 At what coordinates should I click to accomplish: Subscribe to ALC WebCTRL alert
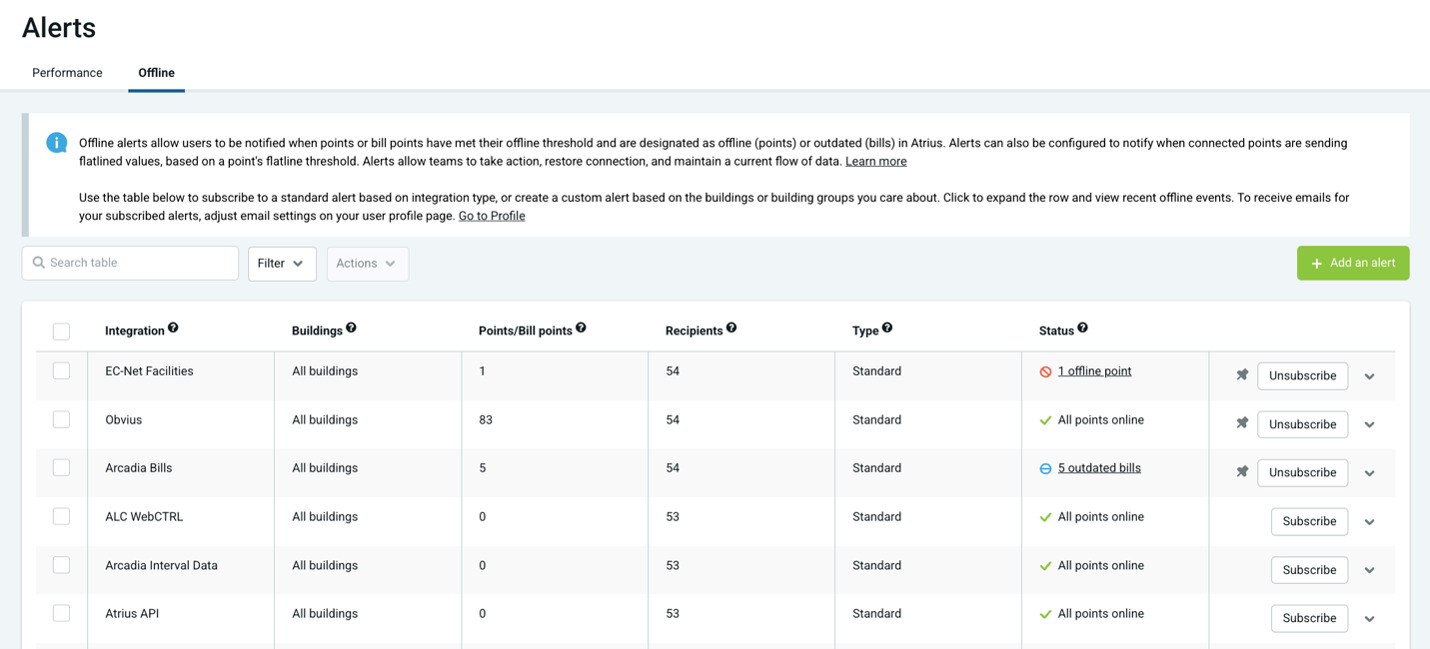coord(1309,521)
